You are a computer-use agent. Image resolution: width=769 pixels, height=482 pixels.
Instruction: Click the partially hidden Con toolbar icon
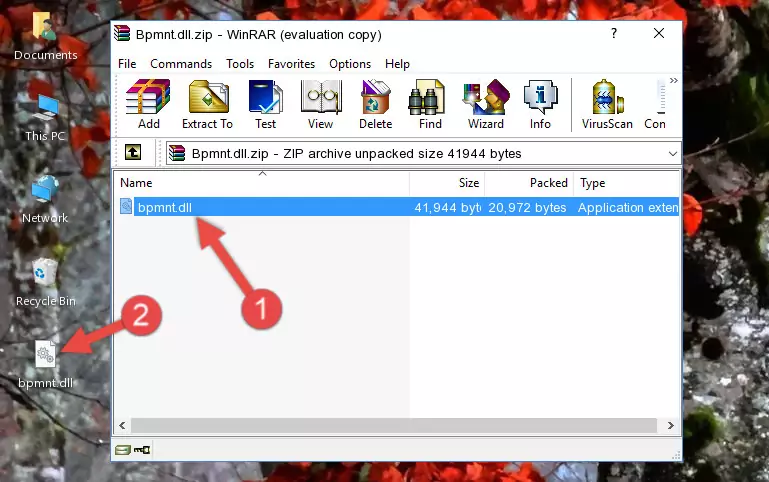pyautogui.click(x=655, y=104)
